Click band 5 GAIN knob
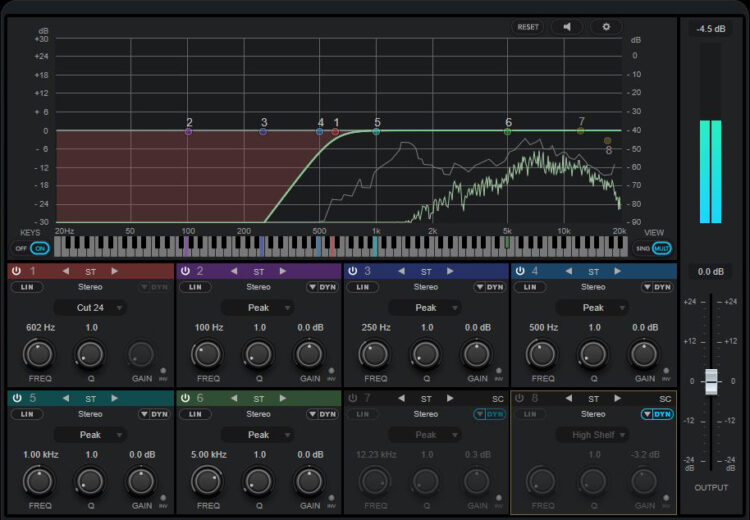This screenshot has width=750, height=520. pyautogui.click(x=142, y=482)
